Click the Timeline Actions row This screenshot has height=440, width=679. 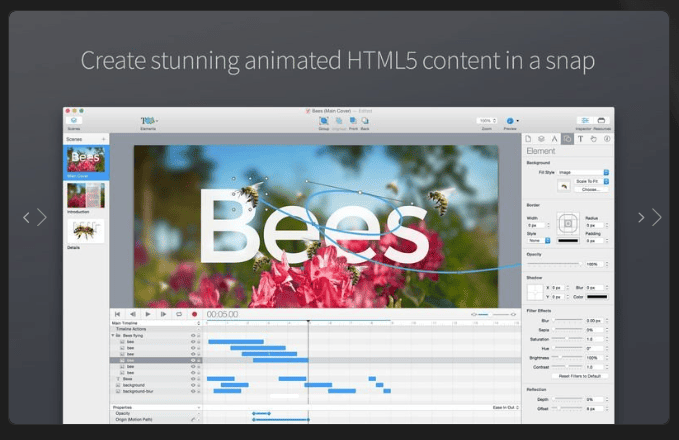coord(156,329)
